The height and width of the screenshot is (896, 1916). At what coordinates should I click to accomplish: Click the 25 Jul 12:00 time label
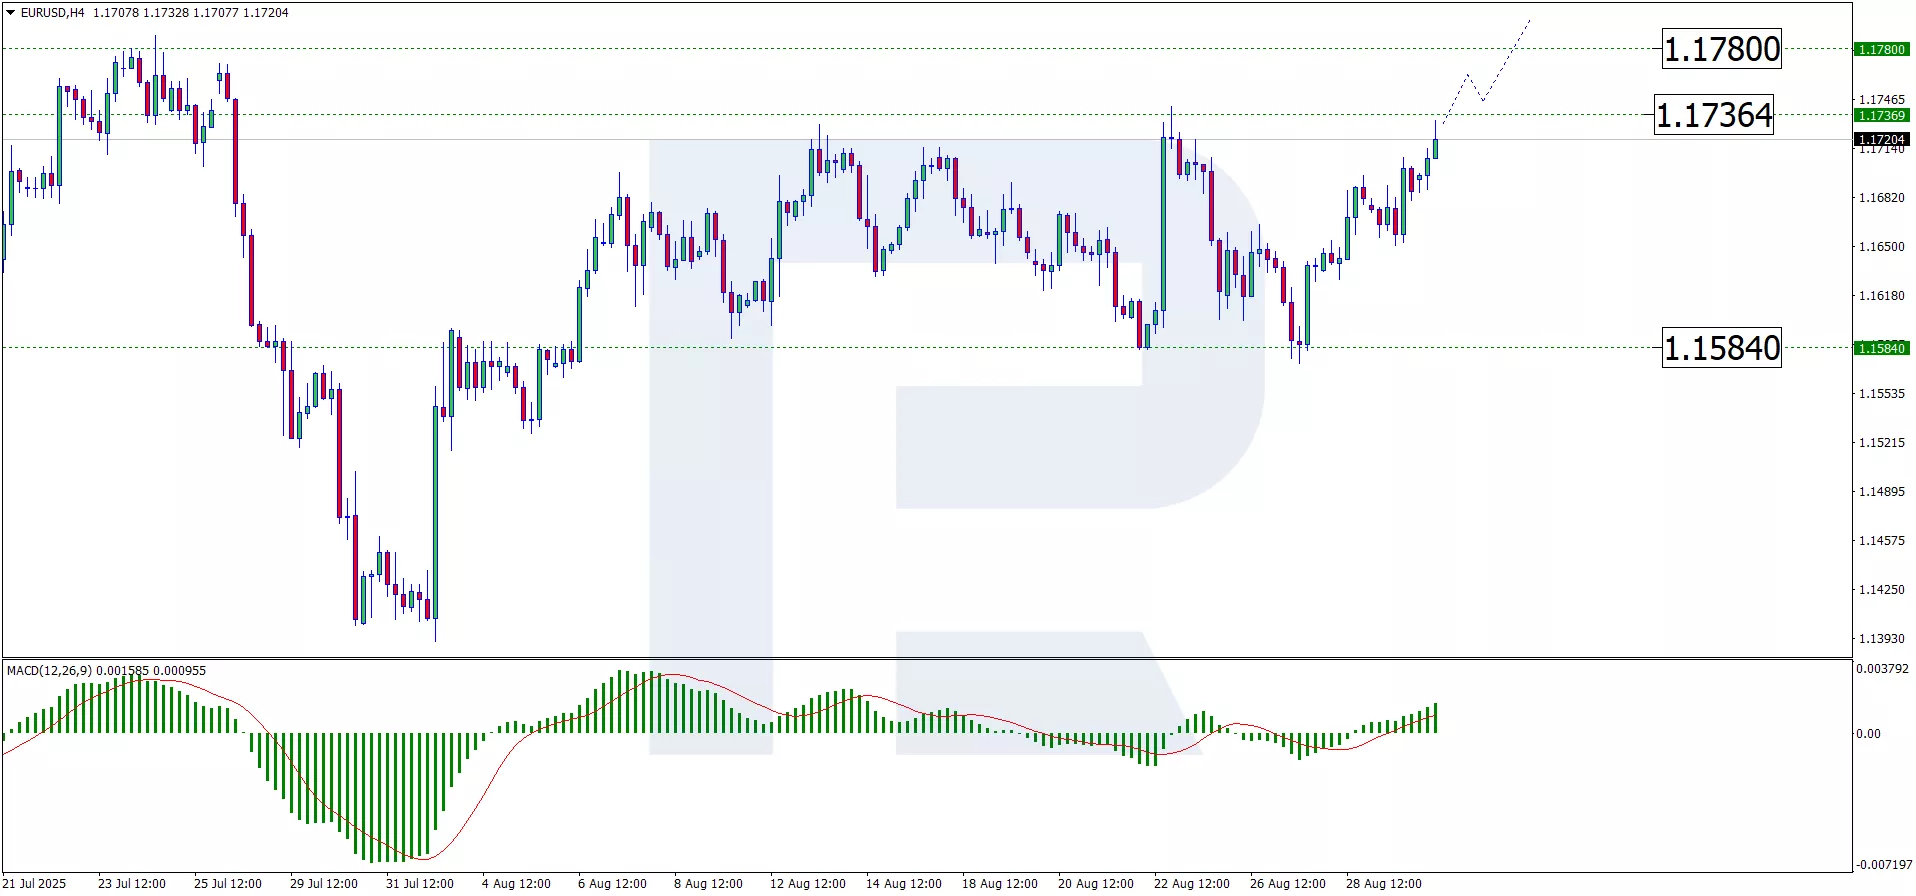(228, 884)
